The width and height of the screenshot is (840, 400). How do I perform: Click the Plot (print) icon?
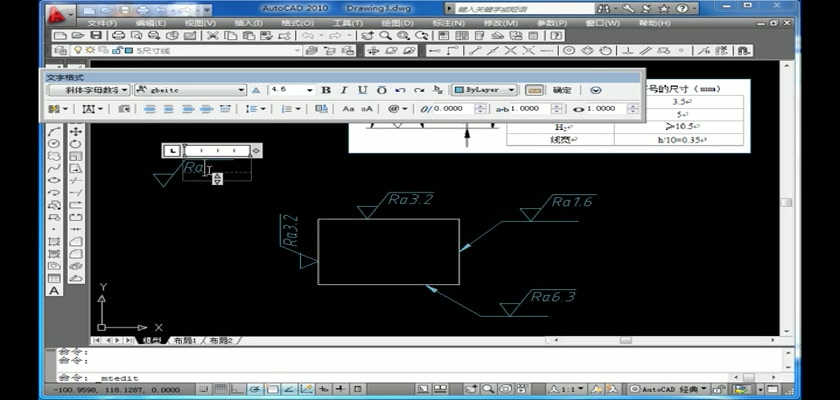pos(118,36)
